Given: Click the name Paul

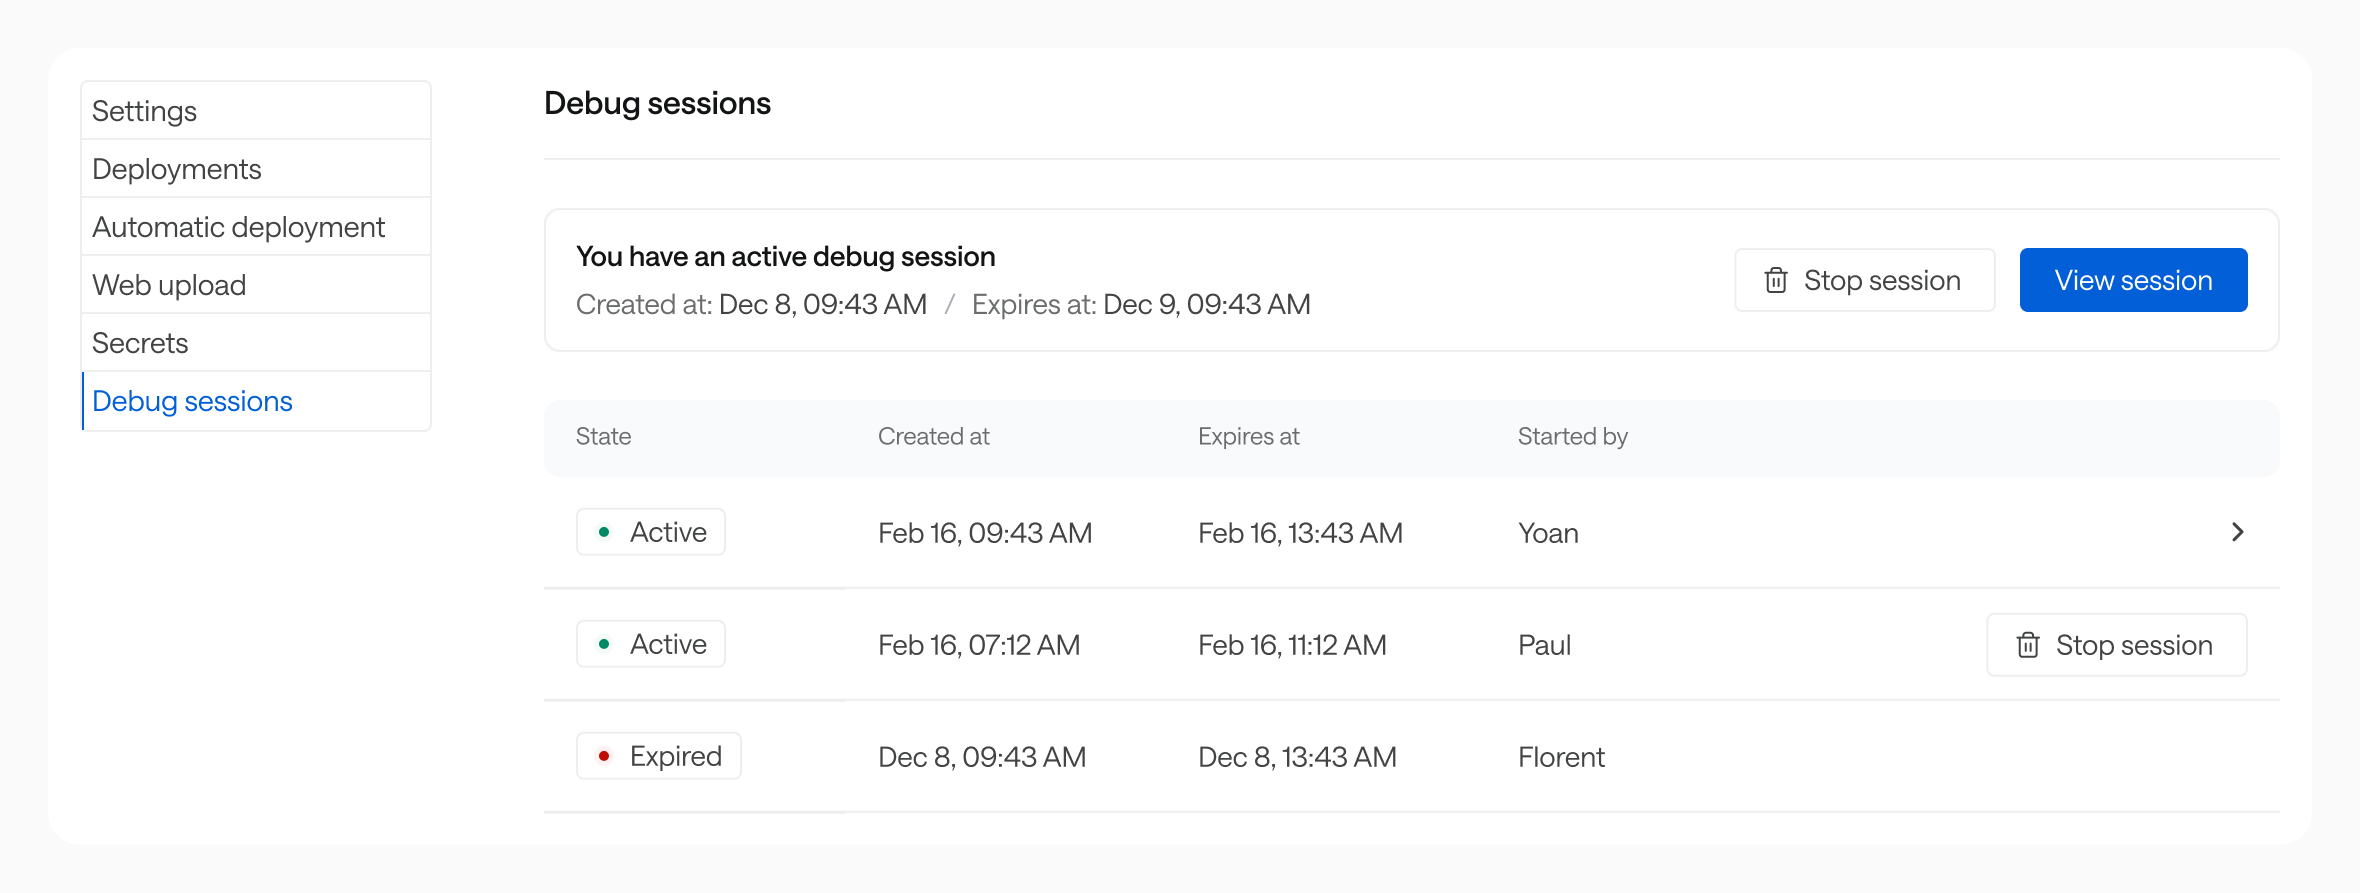Looking at the screenshot, I should coord(1544,645).
